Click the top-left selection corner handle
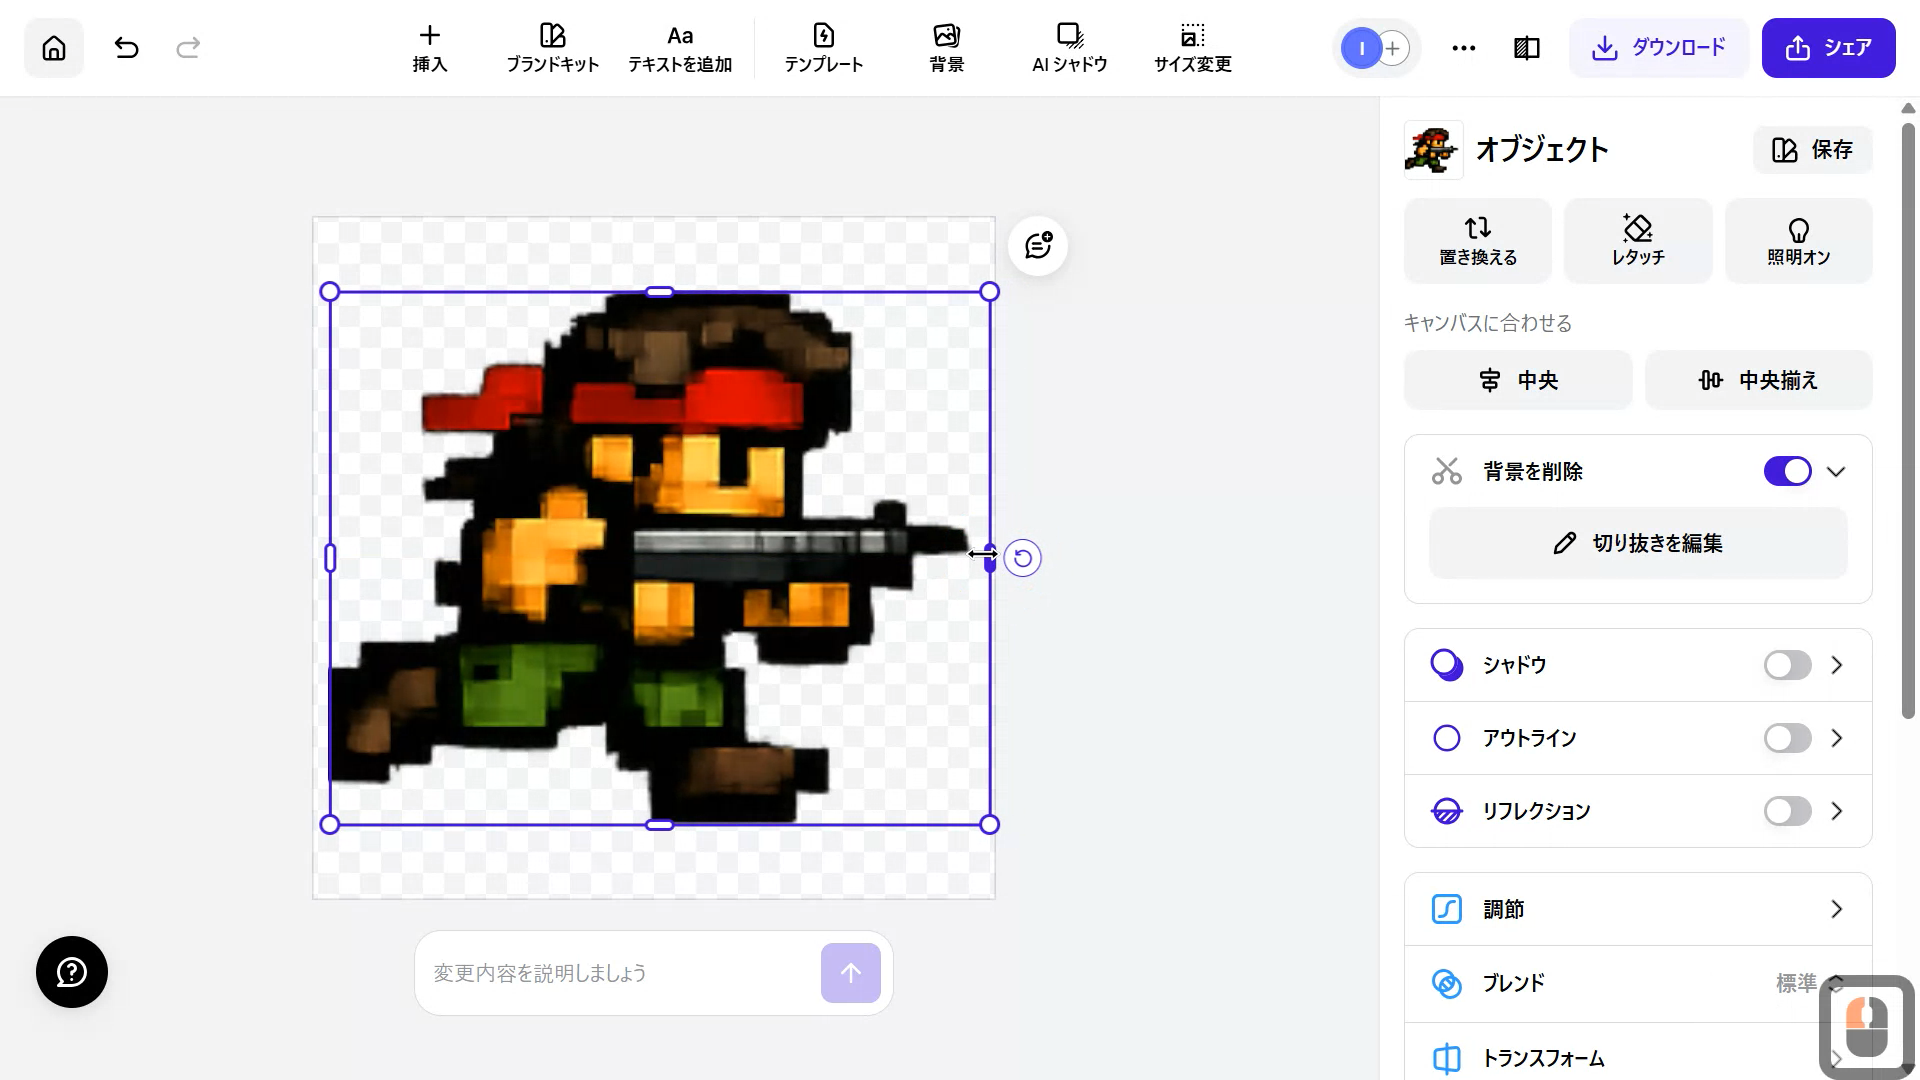This screenshot has height=1080, width=1920. (x=330, y=292)
